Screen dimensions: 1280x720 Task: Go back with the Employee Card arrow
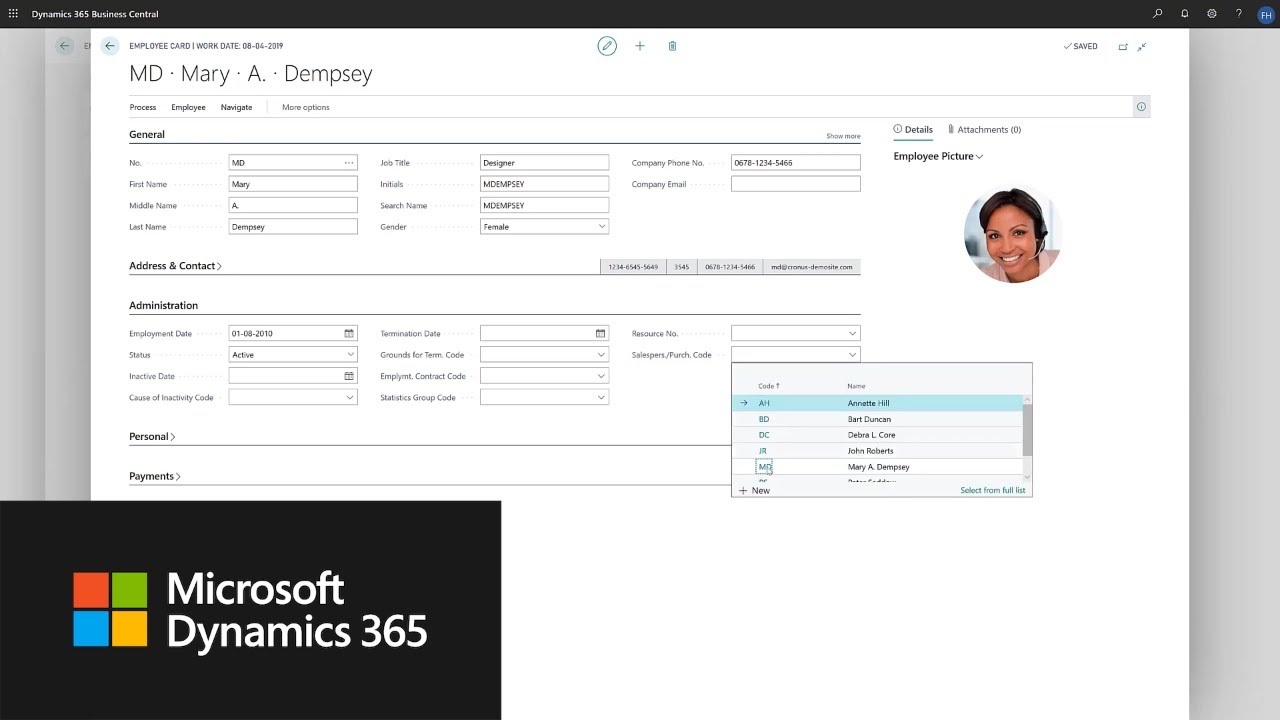tap(110, 46)
